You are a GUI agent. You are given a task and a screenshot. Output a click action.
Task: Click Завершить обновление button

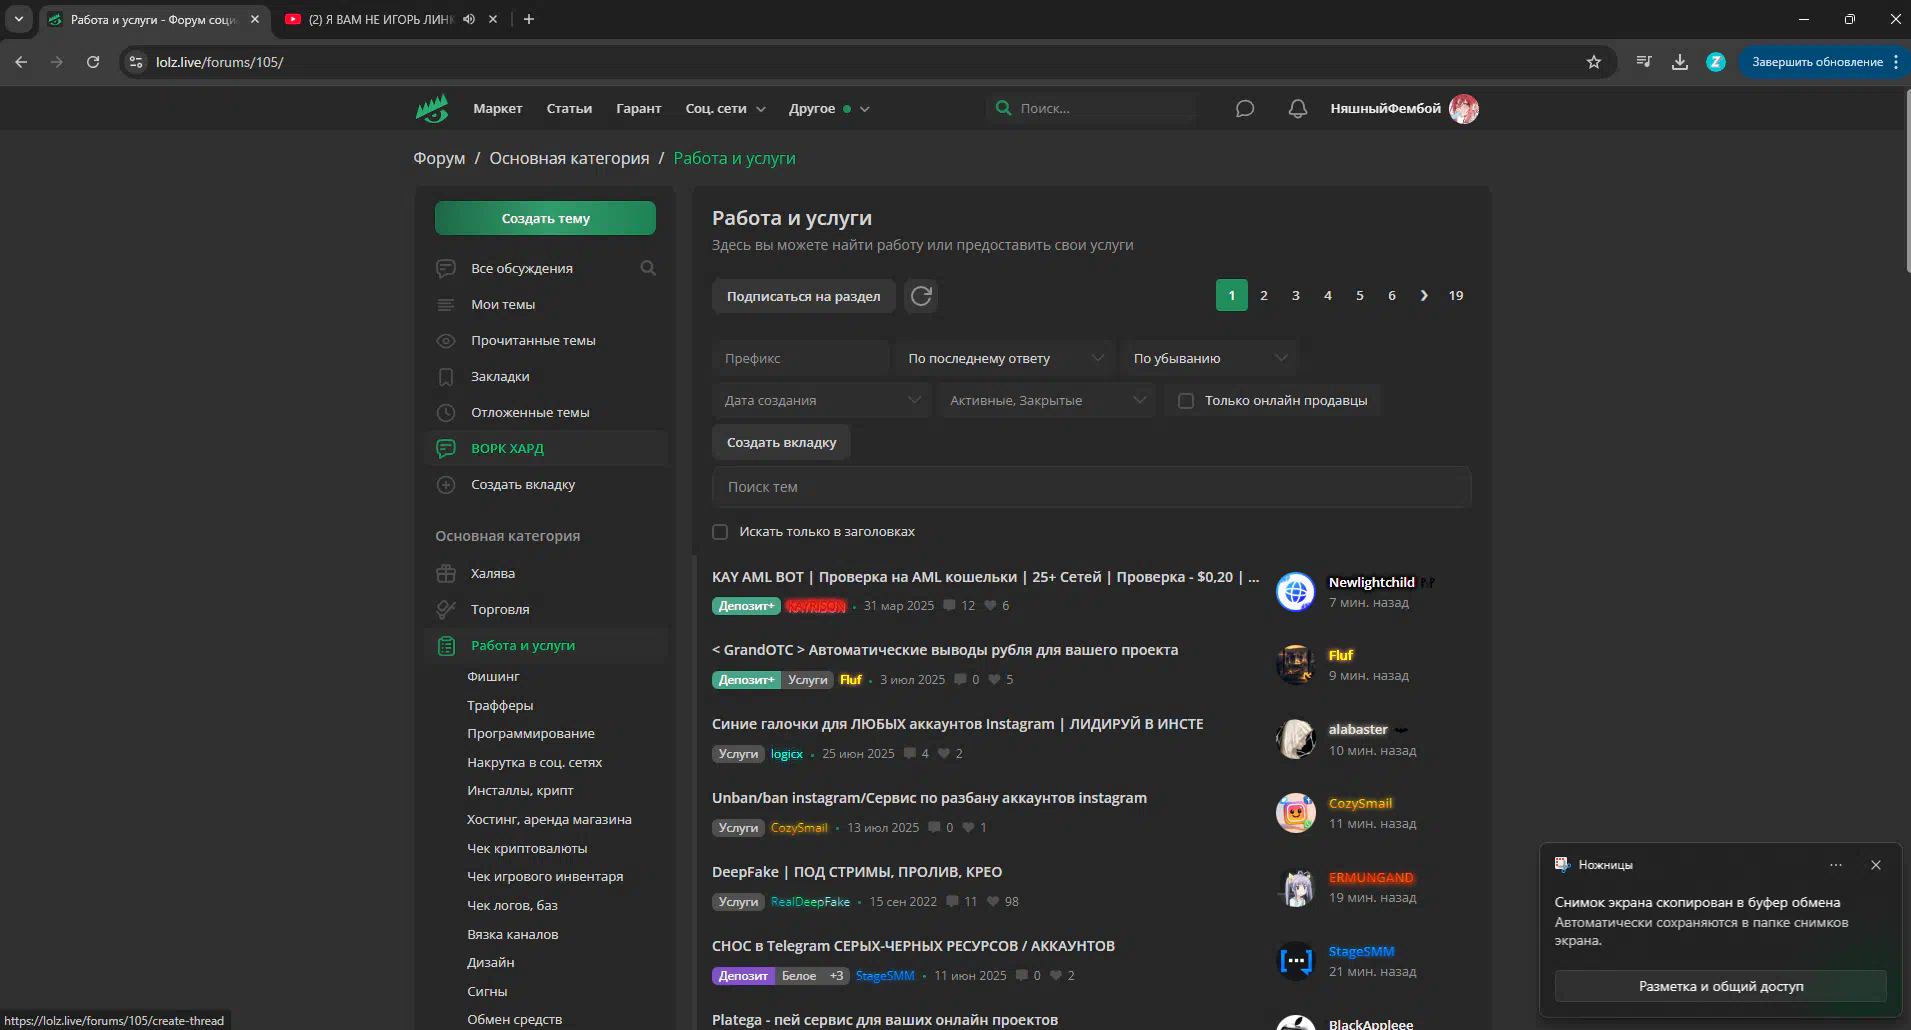(x=1817, y=62)
